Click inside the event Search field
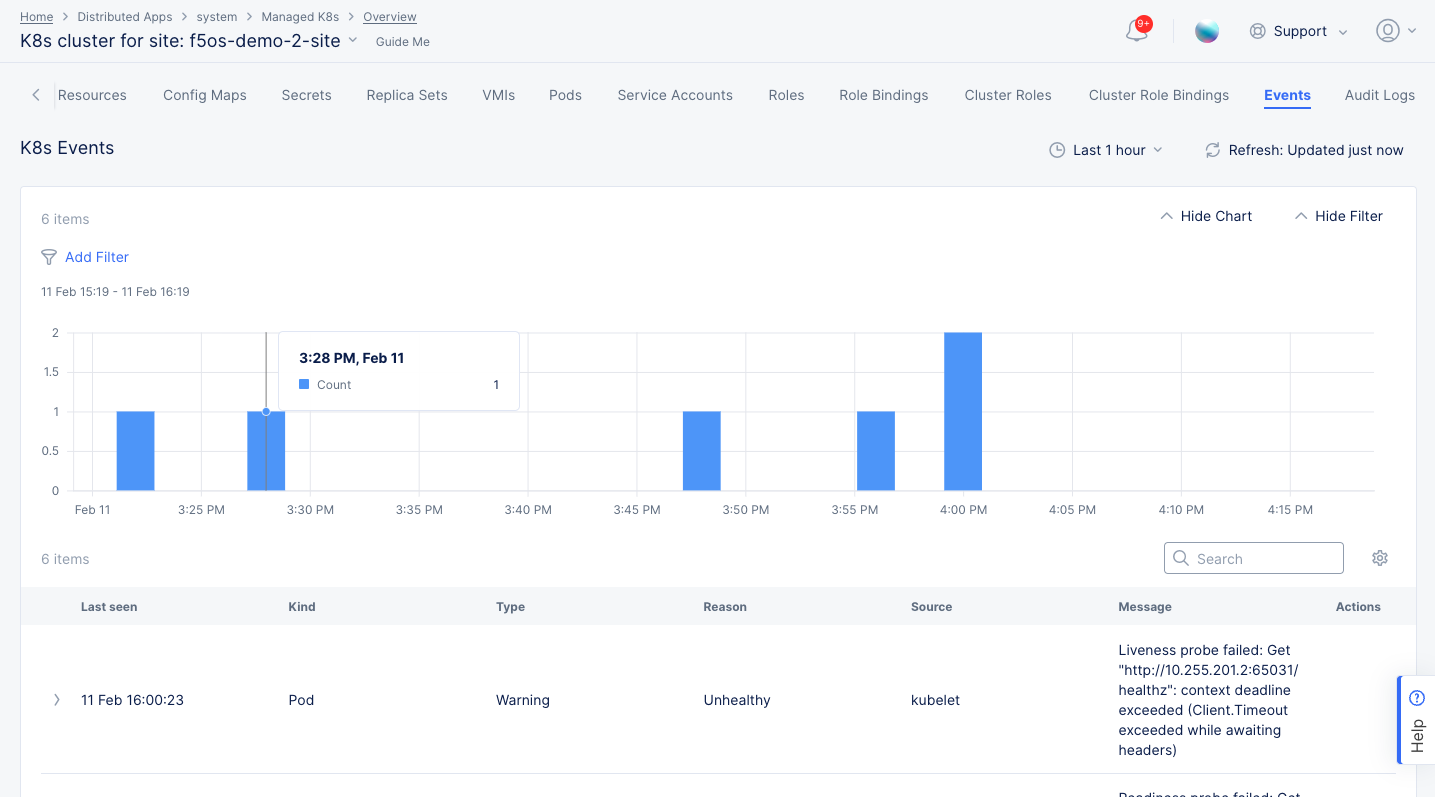 [x=1253, y=557]
